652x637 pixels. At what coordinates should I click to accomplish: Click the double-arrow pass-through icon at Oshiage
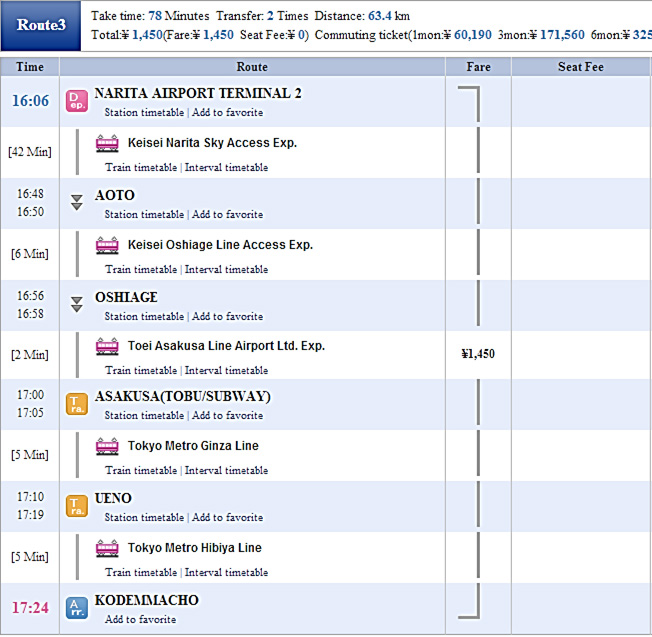tap(77, 304)
